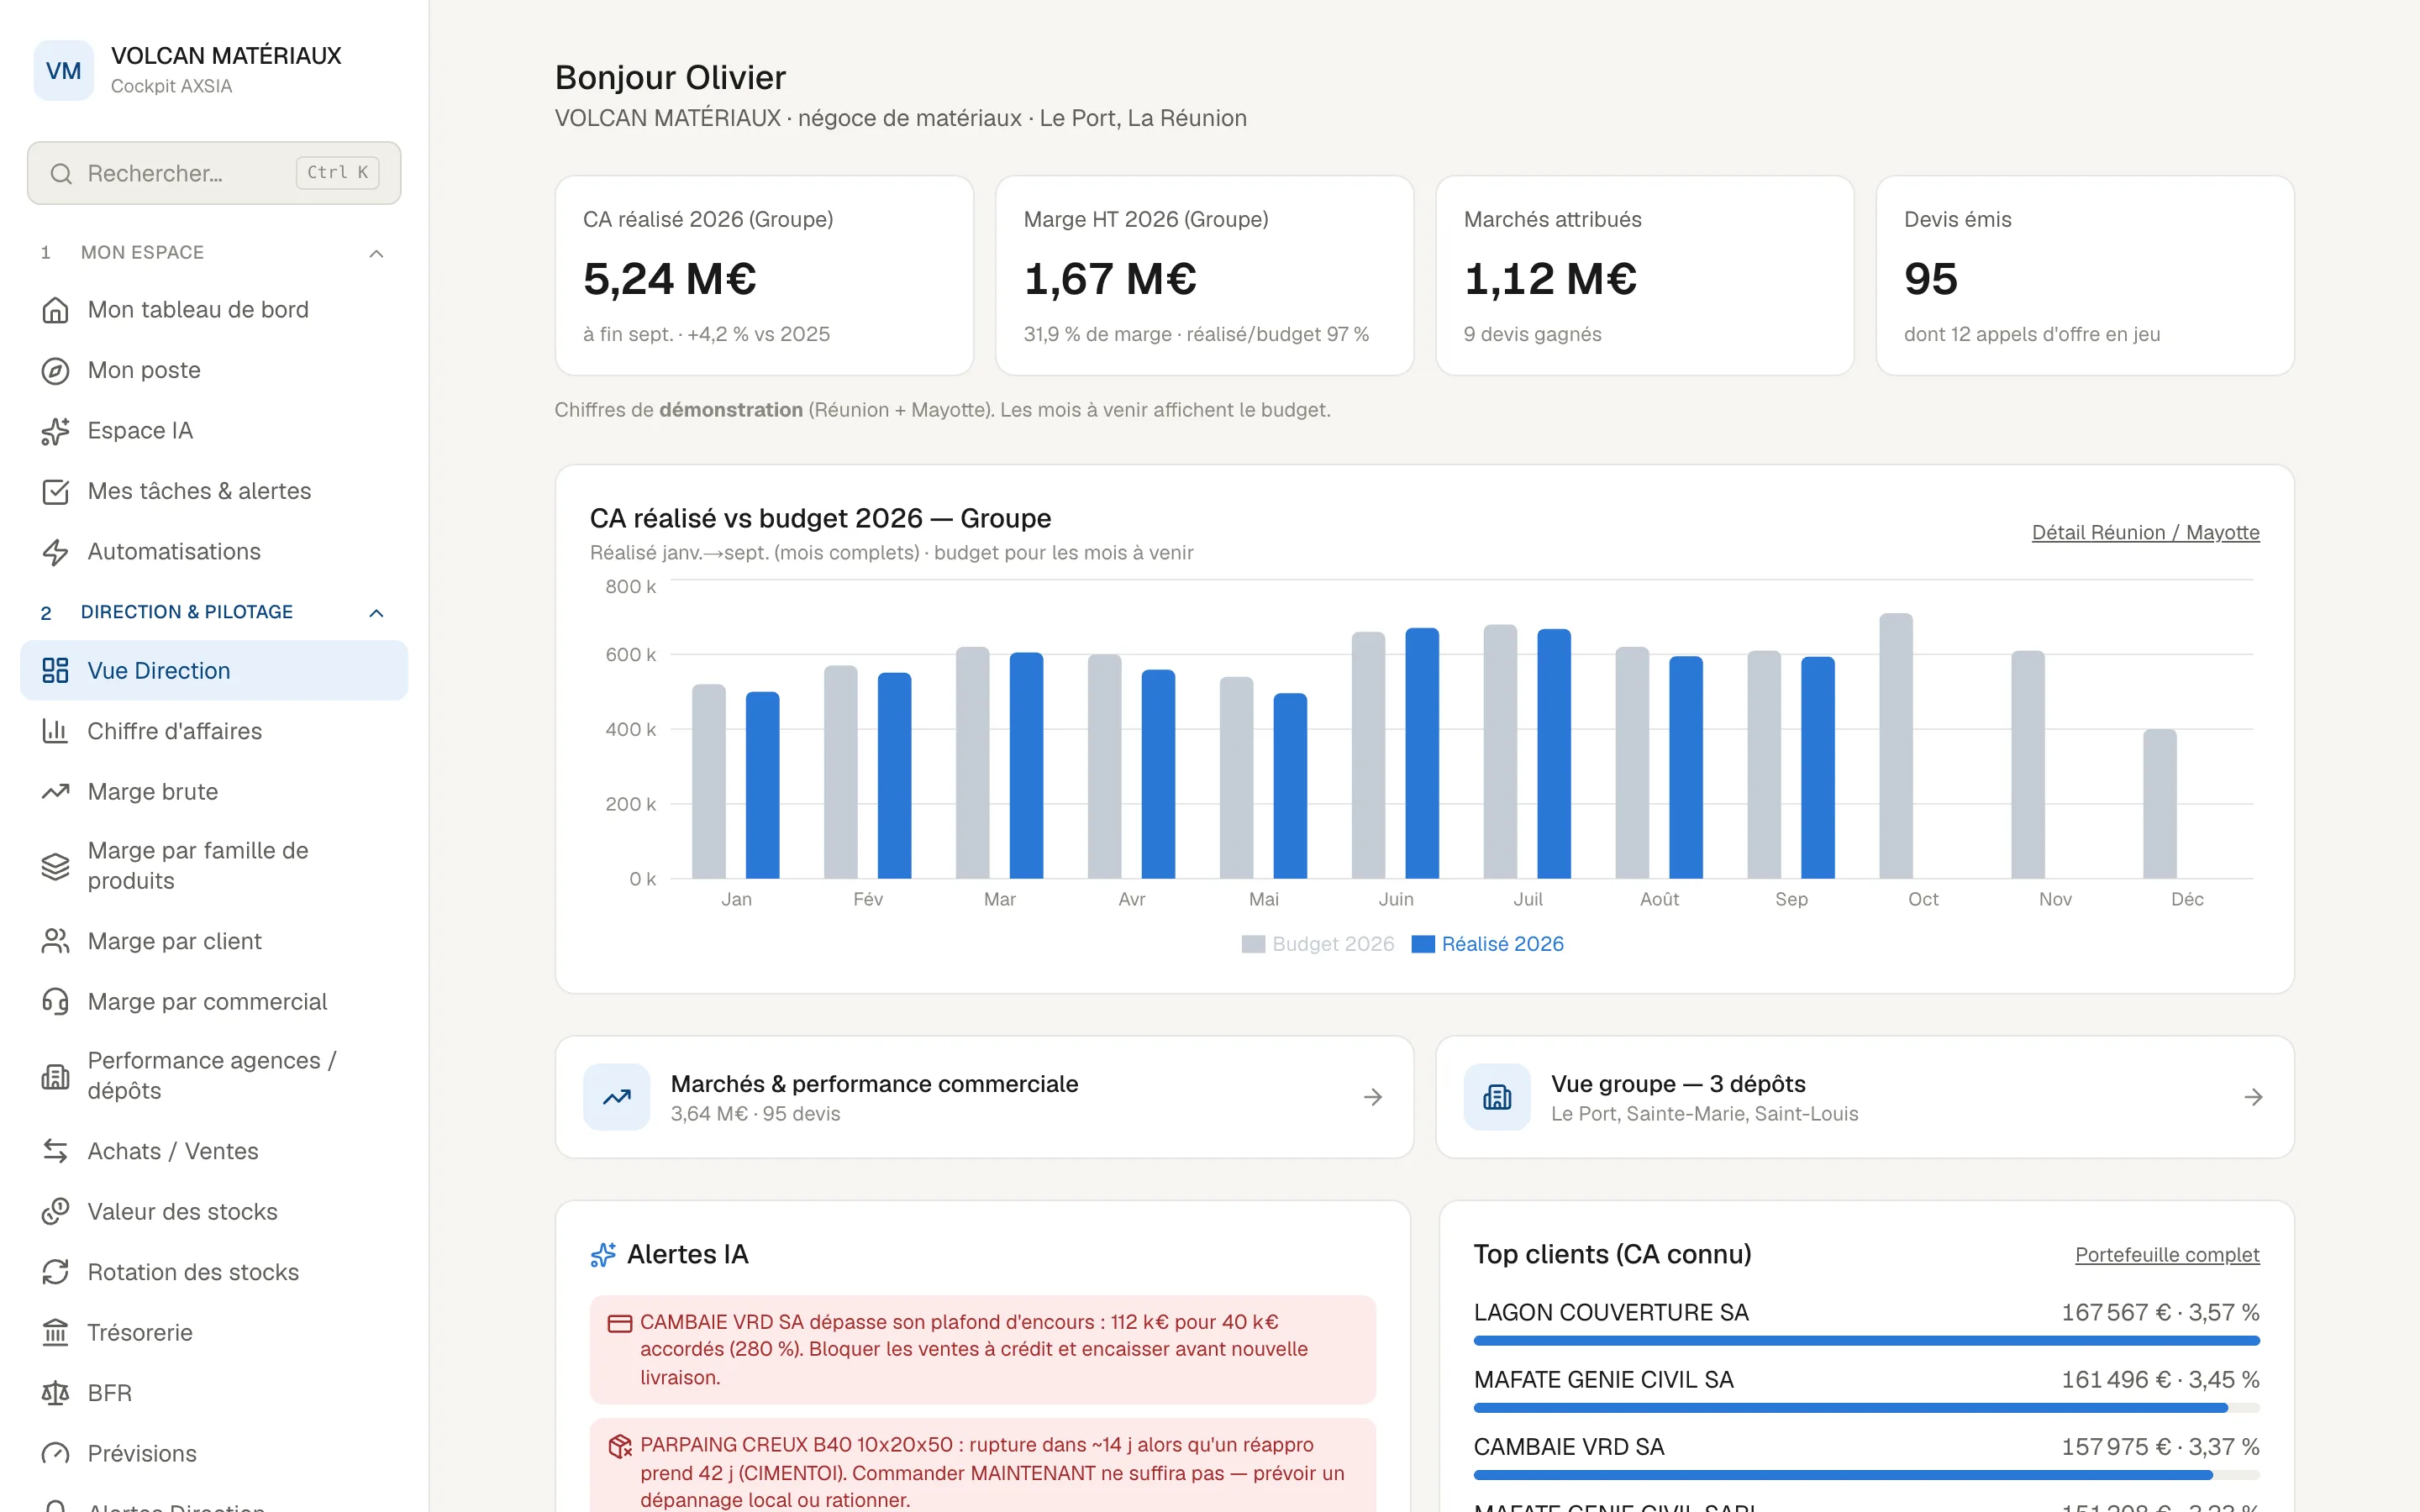The image size is (2420, 1512).
Task: Click the bank icon for Trésorerie
Action: (55, 1333)
